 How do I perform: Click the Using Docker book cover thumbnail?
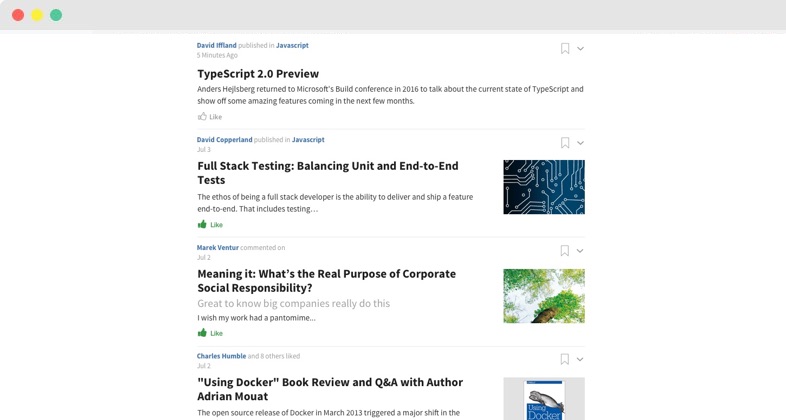544,399
